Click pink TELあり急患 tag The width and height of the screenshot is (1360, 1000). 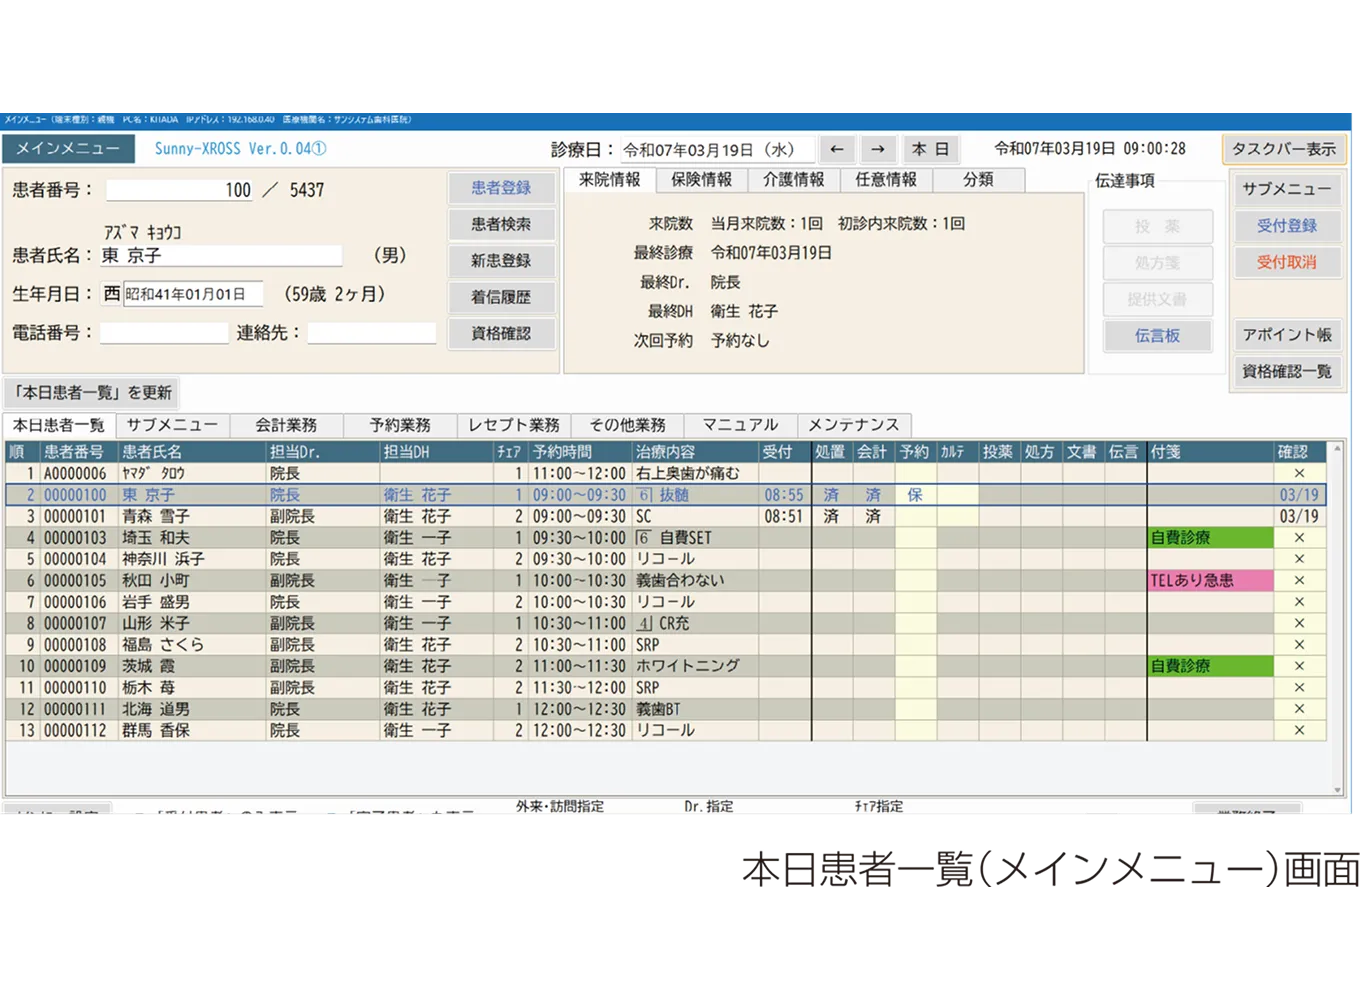pyautogui.click(x=1210, y=580)
